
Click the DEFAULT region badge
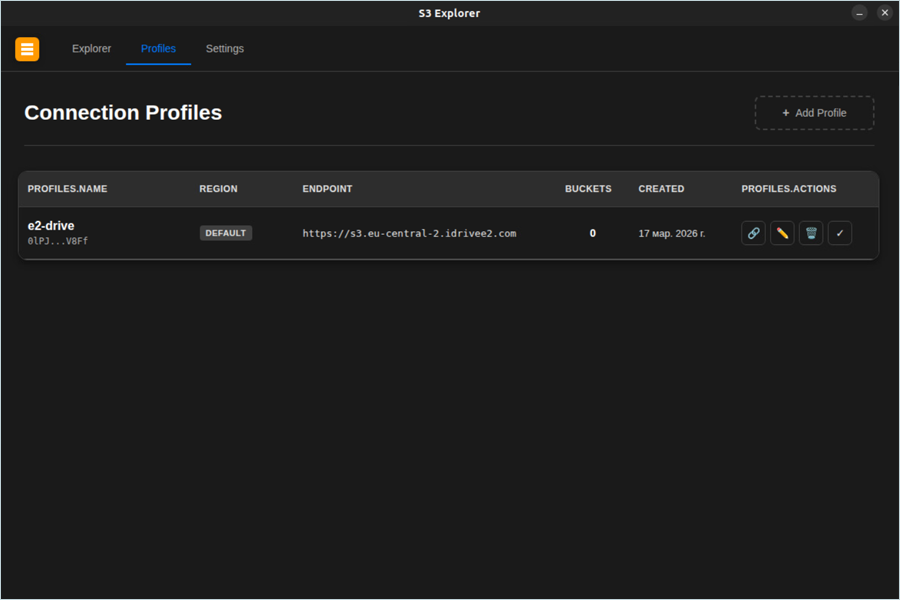226,233
